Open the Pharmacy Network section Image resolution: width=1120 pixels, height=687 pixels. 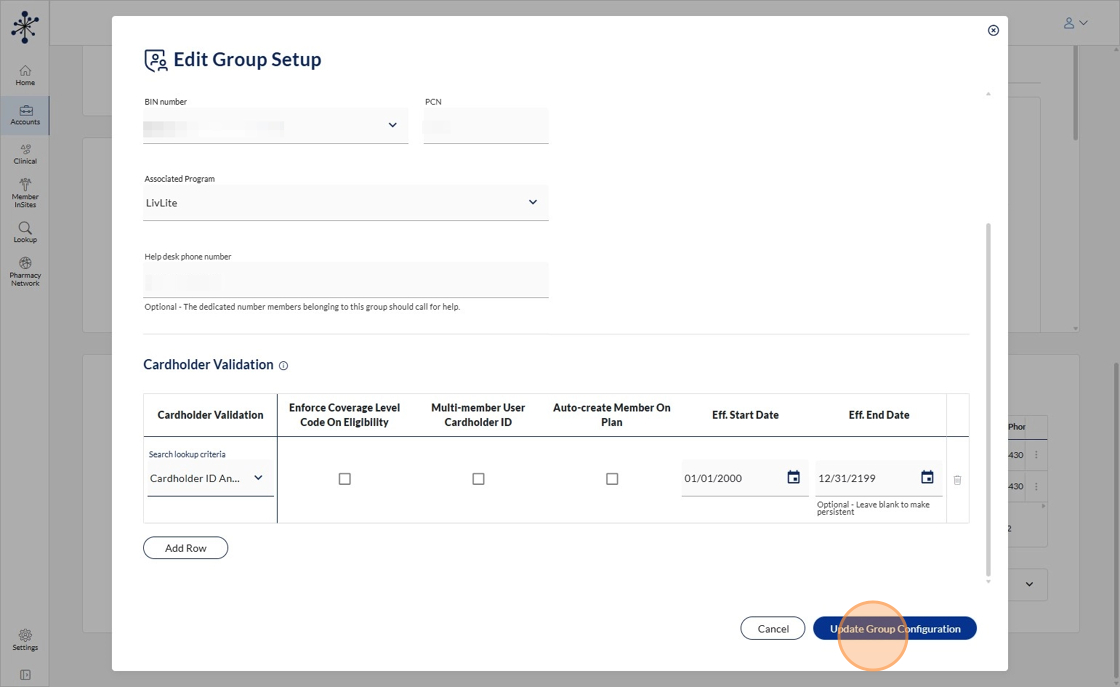point(25,271)
